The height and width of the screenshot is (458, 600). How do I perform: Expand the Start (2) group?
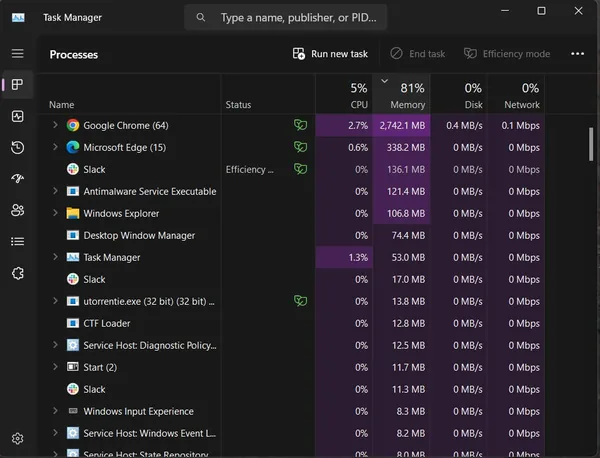click(55, 367)
